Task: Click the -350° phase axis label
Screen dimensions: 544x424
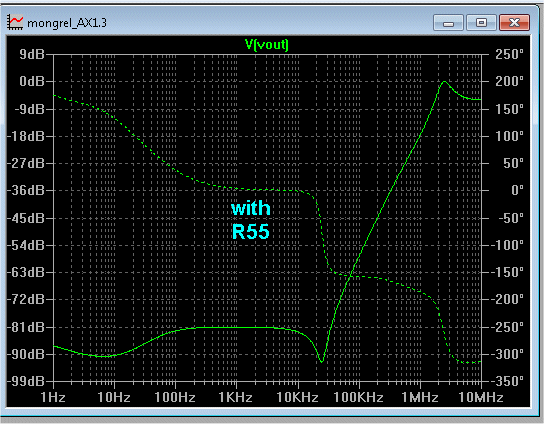Action: (507, 381)
